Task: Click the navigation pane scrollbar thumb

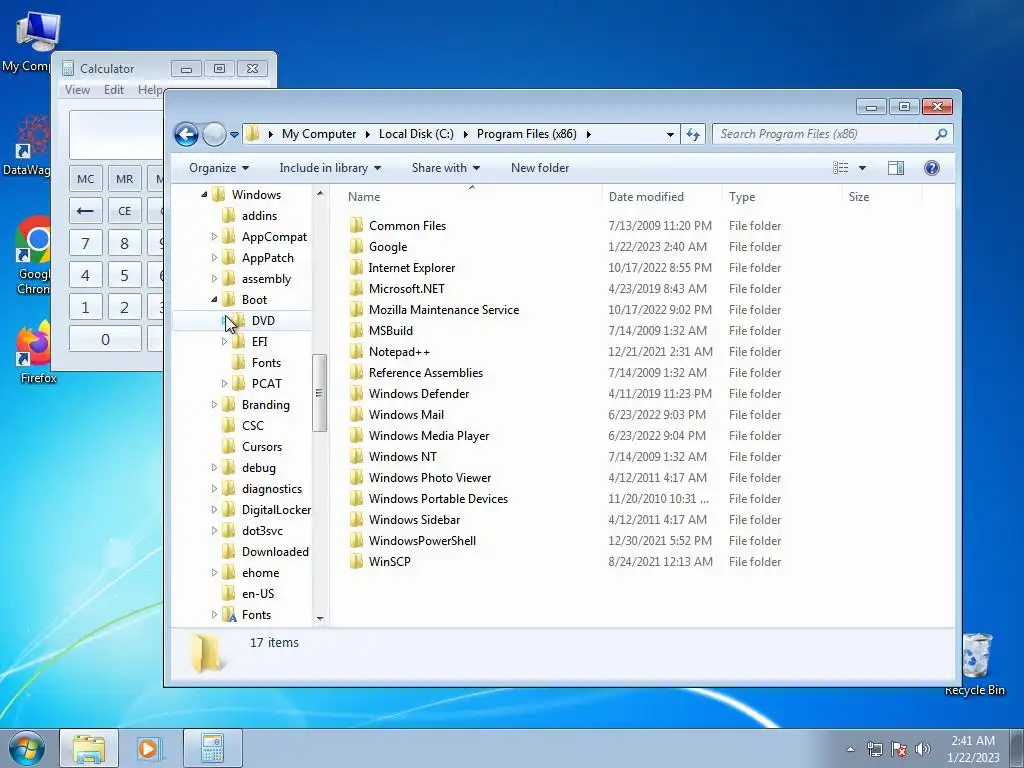Action: tap(319, 392)
